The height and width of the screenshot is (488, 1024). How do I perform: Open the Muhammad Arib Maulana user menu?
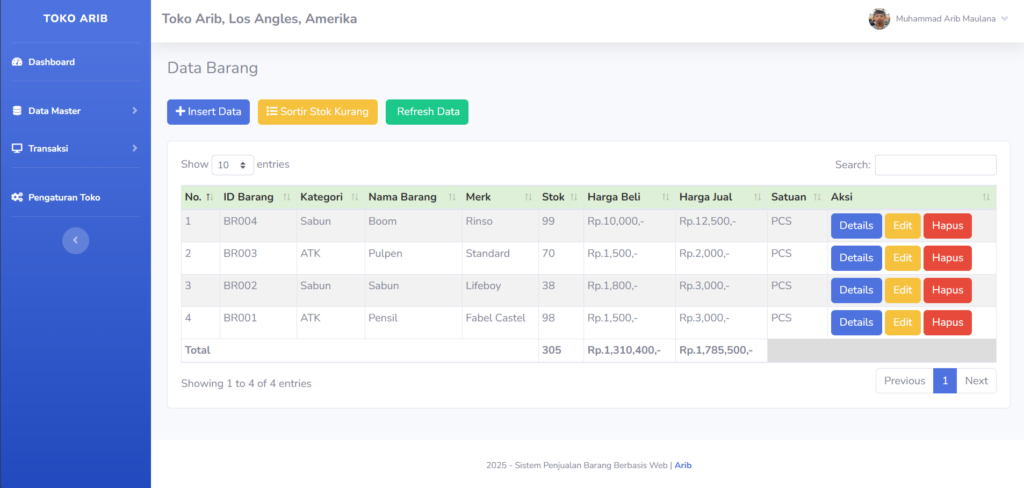pyautogui.click(x=951, y=19)
